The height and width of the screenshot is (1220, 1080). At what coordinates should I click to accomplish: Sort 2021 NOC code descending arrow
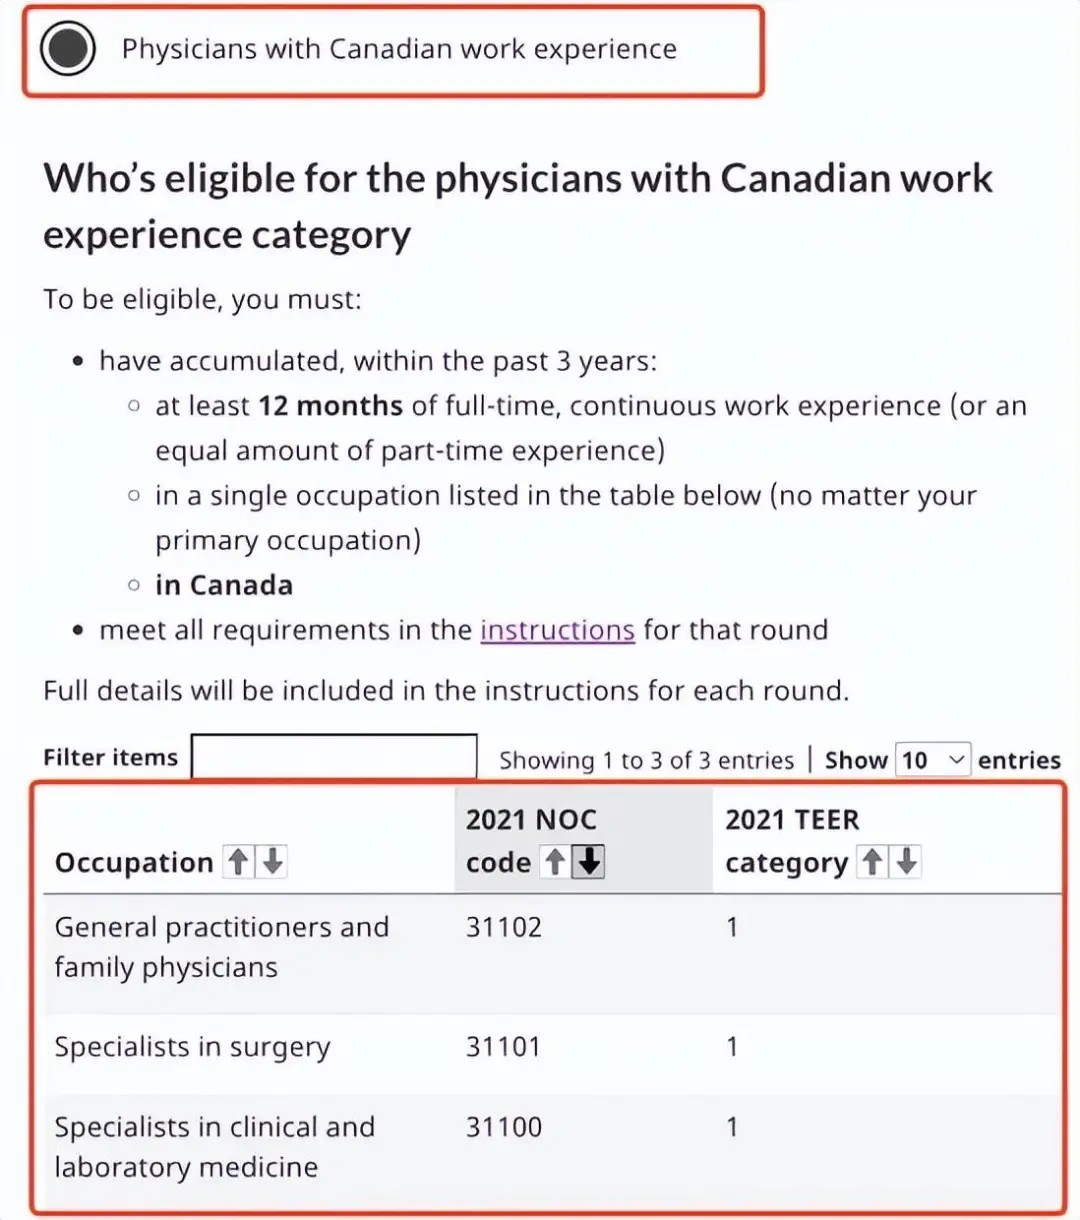coord(589,861)
